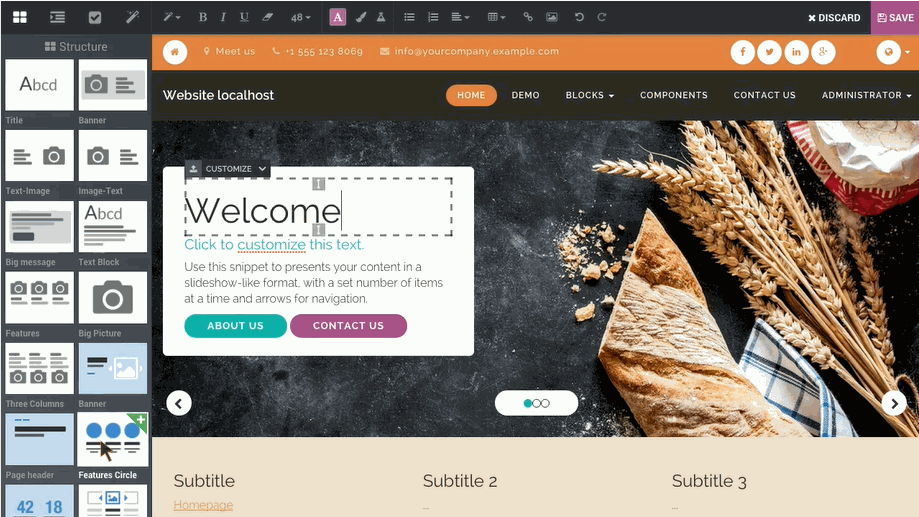This screenshot has height=517, width=919.
Task: Undo the last edit
Action: coord(579,17)
